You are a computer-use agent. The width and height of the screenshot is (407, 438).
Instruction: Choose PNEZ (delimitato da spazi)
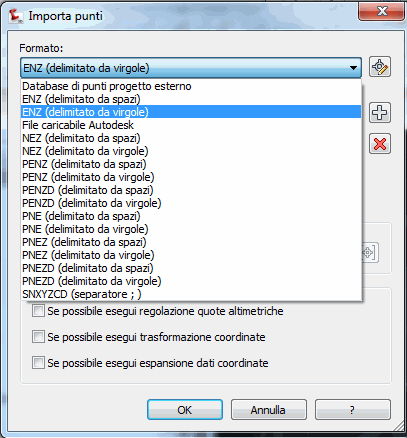(191, 242)
